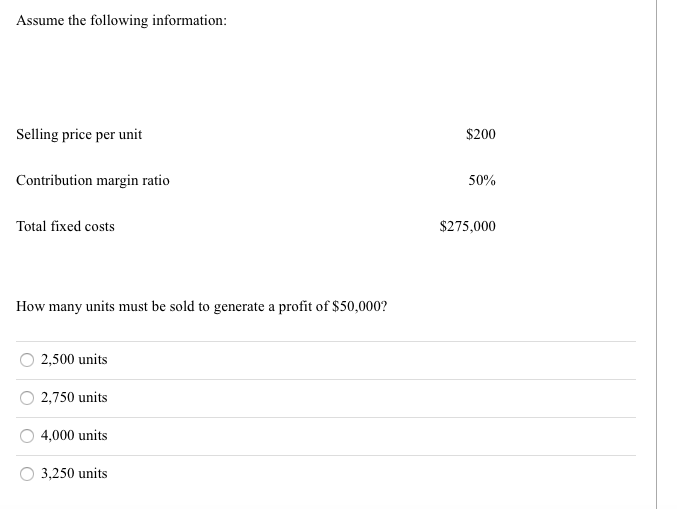Pick the 4,000 units radio button
The width and height of the screenshot is (677, 509).
tap(27, 436)
